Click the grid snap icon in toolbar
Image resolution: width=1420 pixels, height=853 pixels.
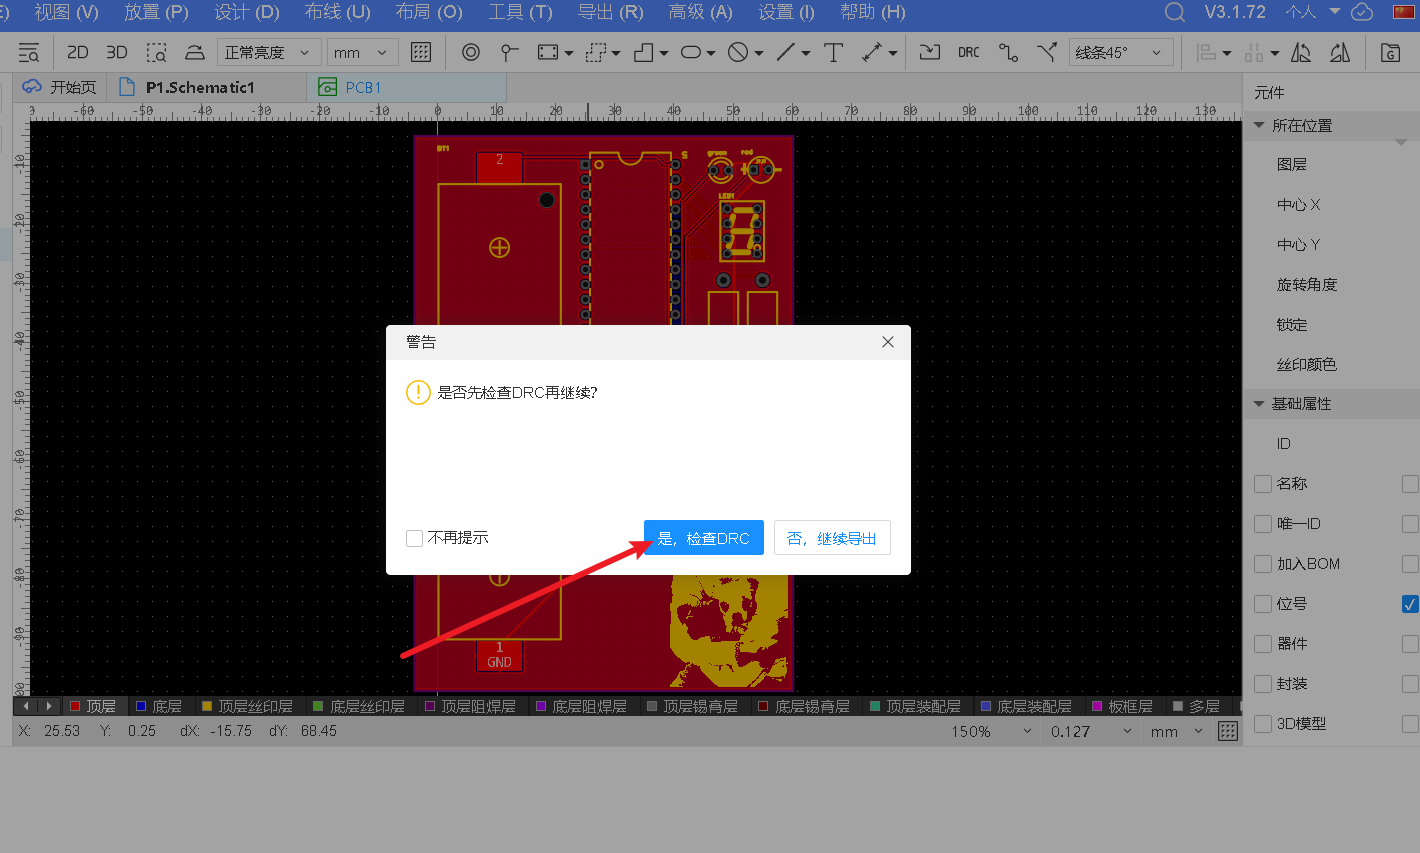421,52
